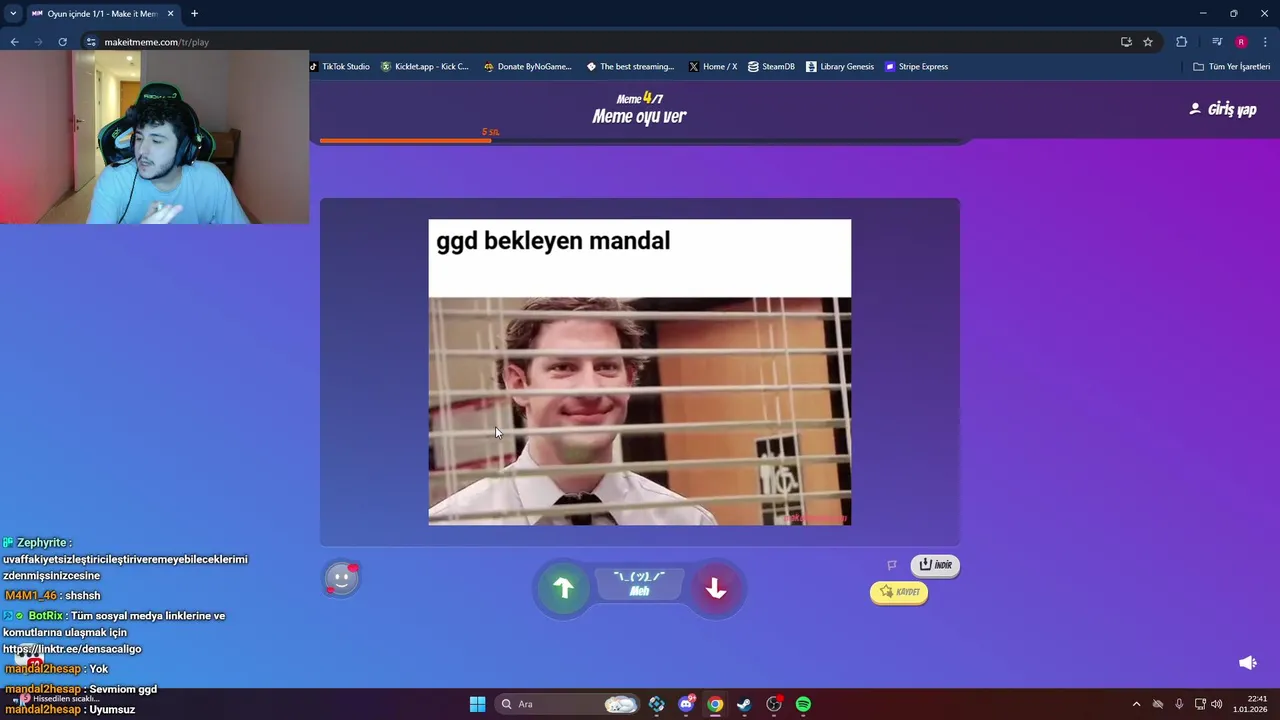Viewport: 1280px width, 720px height.
Task: Open the taskbar app left of Discord
Action: point(656,704)
